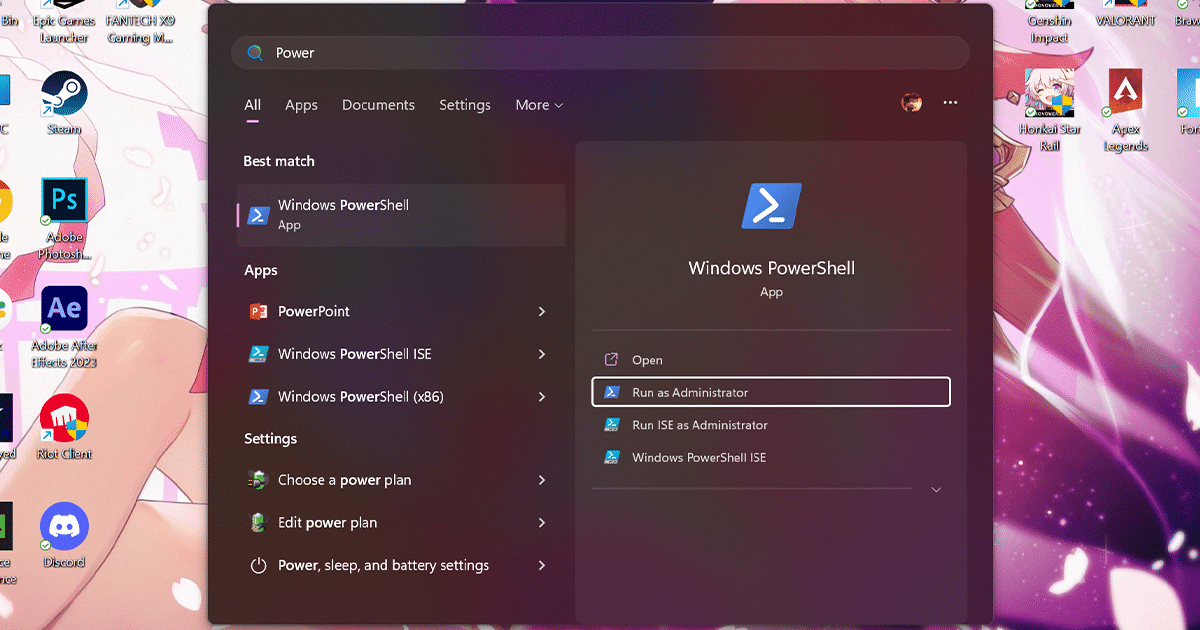Launch Adobe Photoshop from the desktop
1200x630 pixels.
(x=63, y=200)
